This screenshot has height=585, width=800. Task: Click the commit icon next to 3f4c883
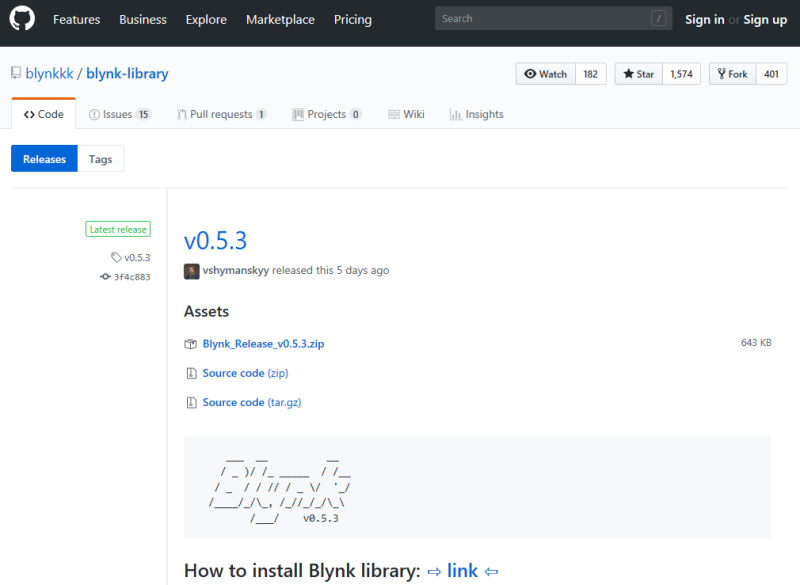[x=105, y=277]
